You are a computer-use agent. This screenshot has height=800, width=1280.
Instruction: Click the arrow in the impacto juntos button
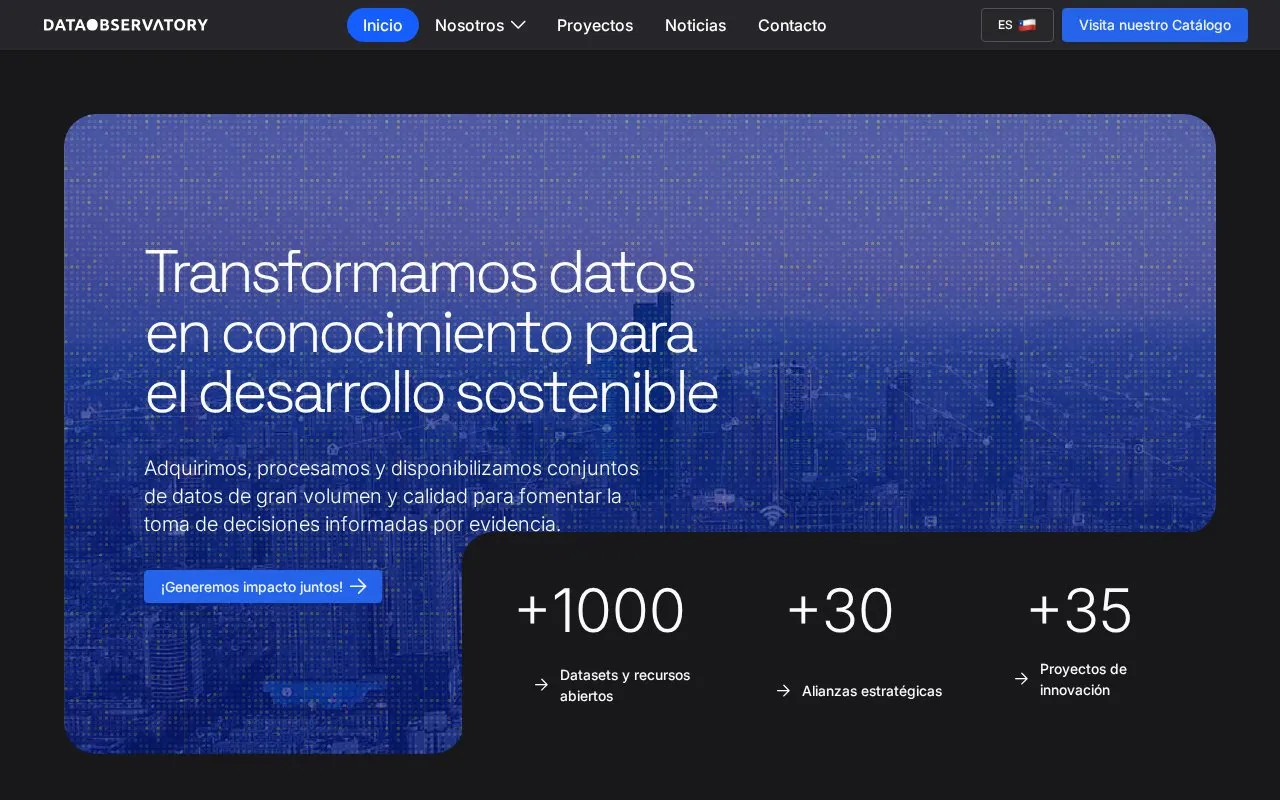[358, 587]
